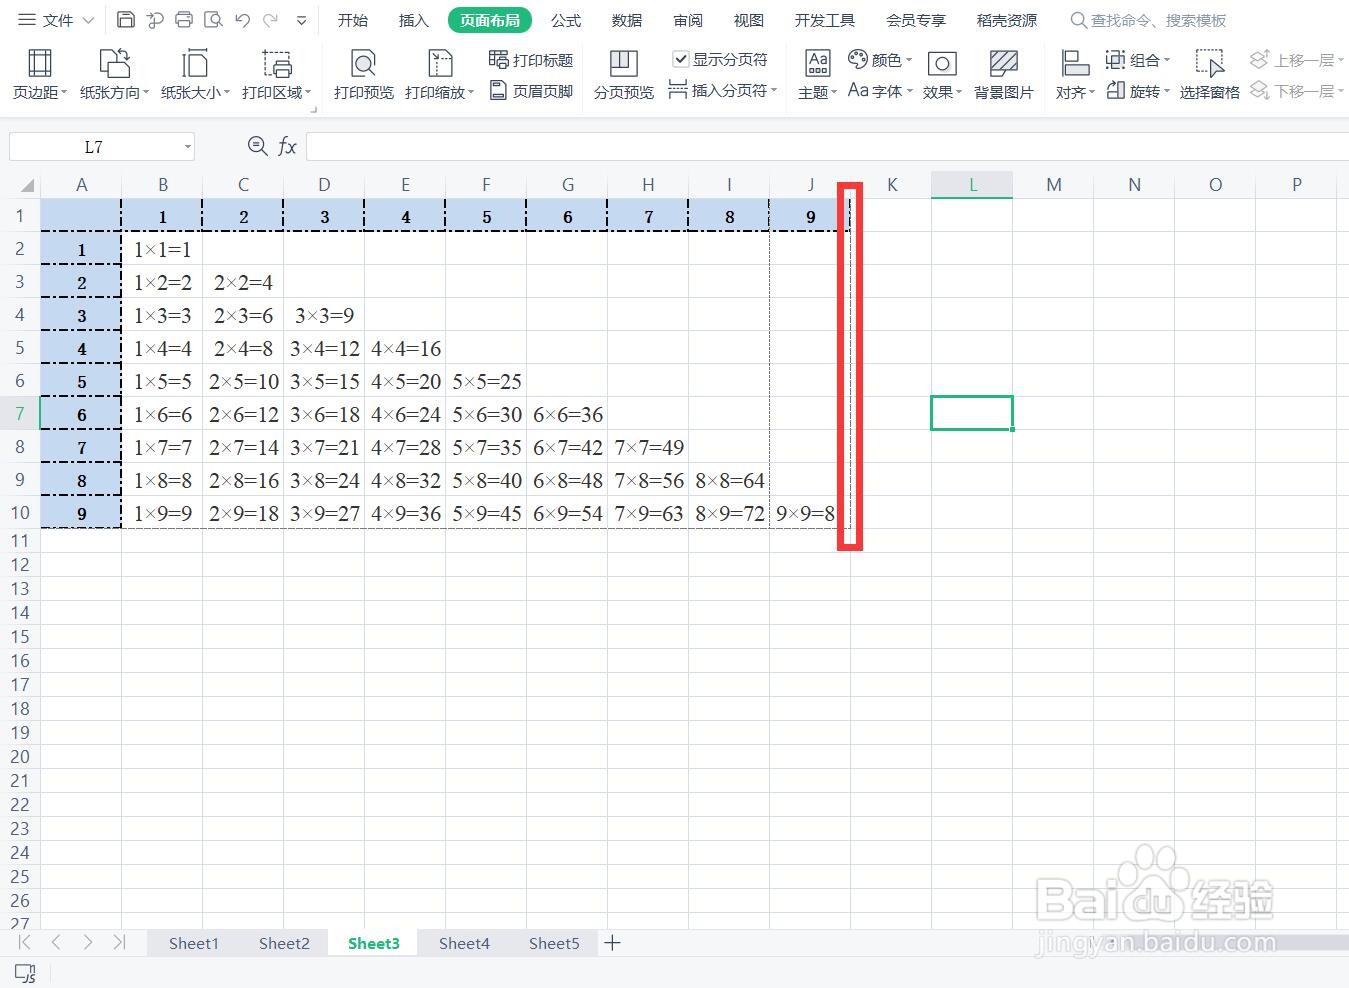Switch to the 公式 ribbon tab

pyautogui.click(x=566, y=20)
